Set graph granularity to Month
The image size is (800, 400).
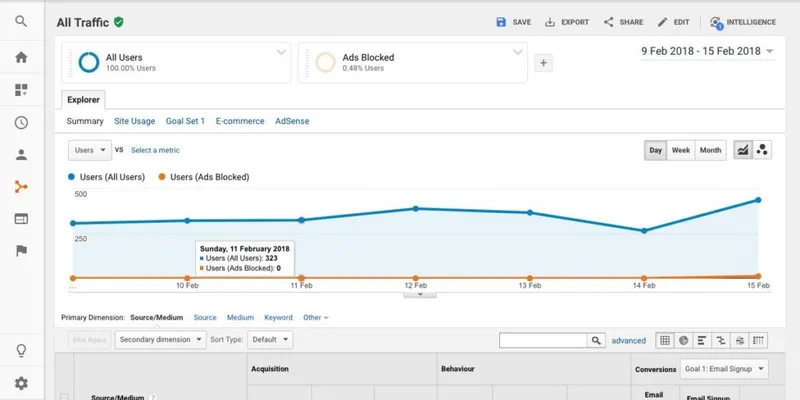[710, 151]
